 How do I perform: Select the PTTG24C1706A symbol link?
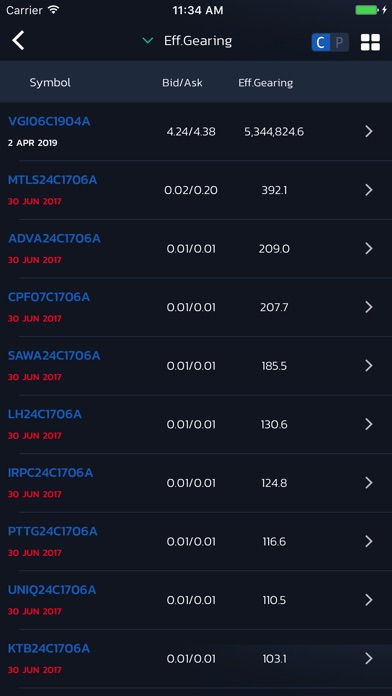52,531
